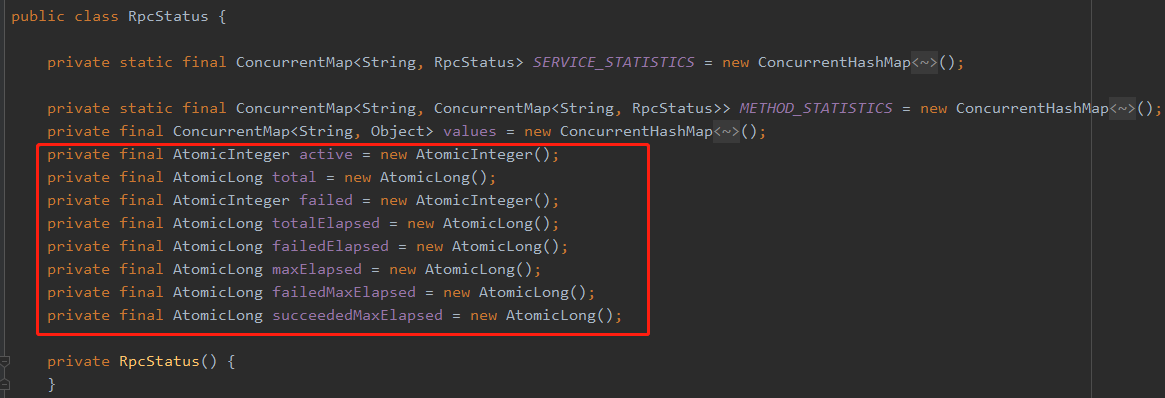Screen dimensions: 1165x398
Task: Expand the folded diamond on SERVICE_STATISTICS line
Action: click(x=925, y=62)
